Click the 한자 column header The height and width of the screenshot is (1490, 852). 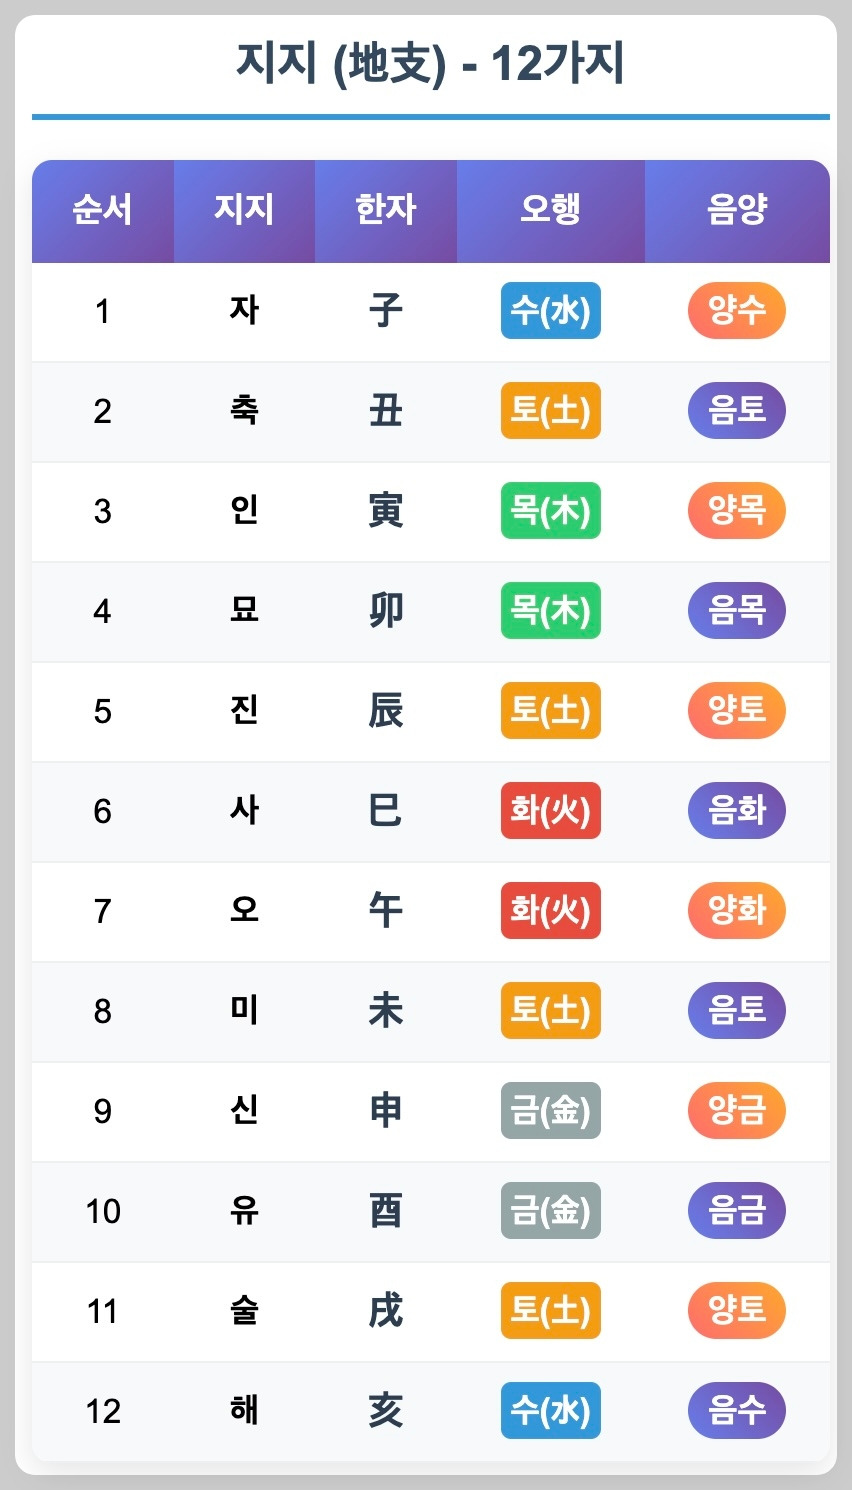[x=386, y=211]
